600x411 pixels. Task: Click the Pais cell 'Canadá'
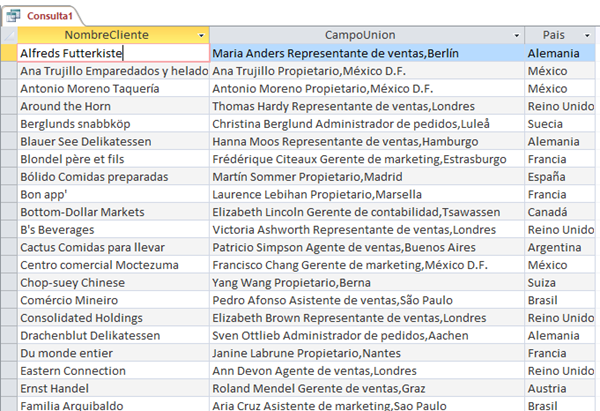560,212
